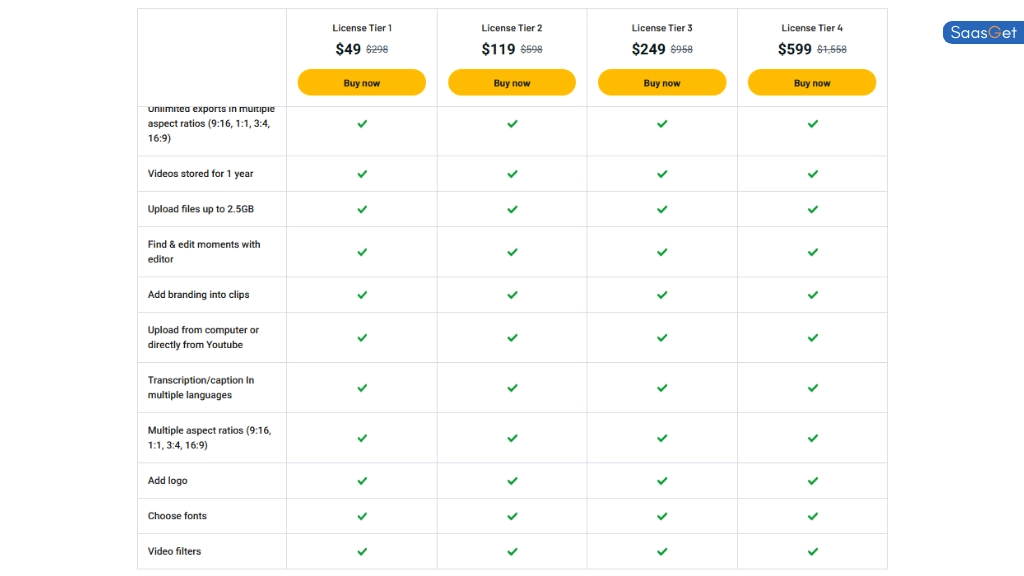Click Tier 1 checkmark for Video filters

point(362,551)
